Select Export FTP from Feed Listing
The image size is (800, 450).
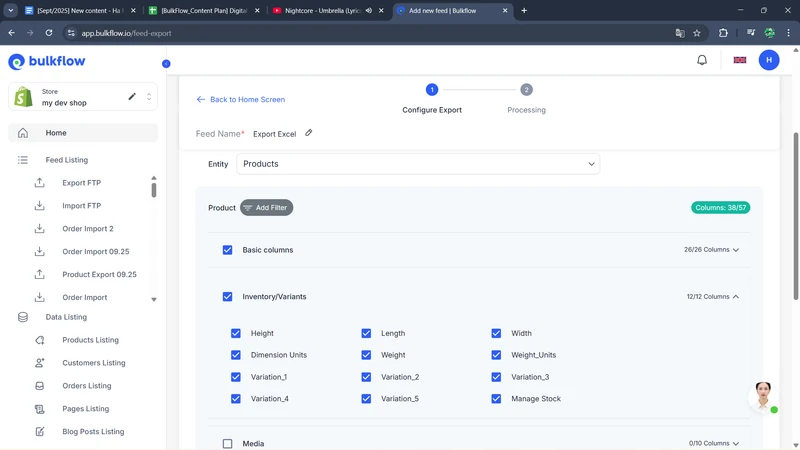[x=81, y=183]
